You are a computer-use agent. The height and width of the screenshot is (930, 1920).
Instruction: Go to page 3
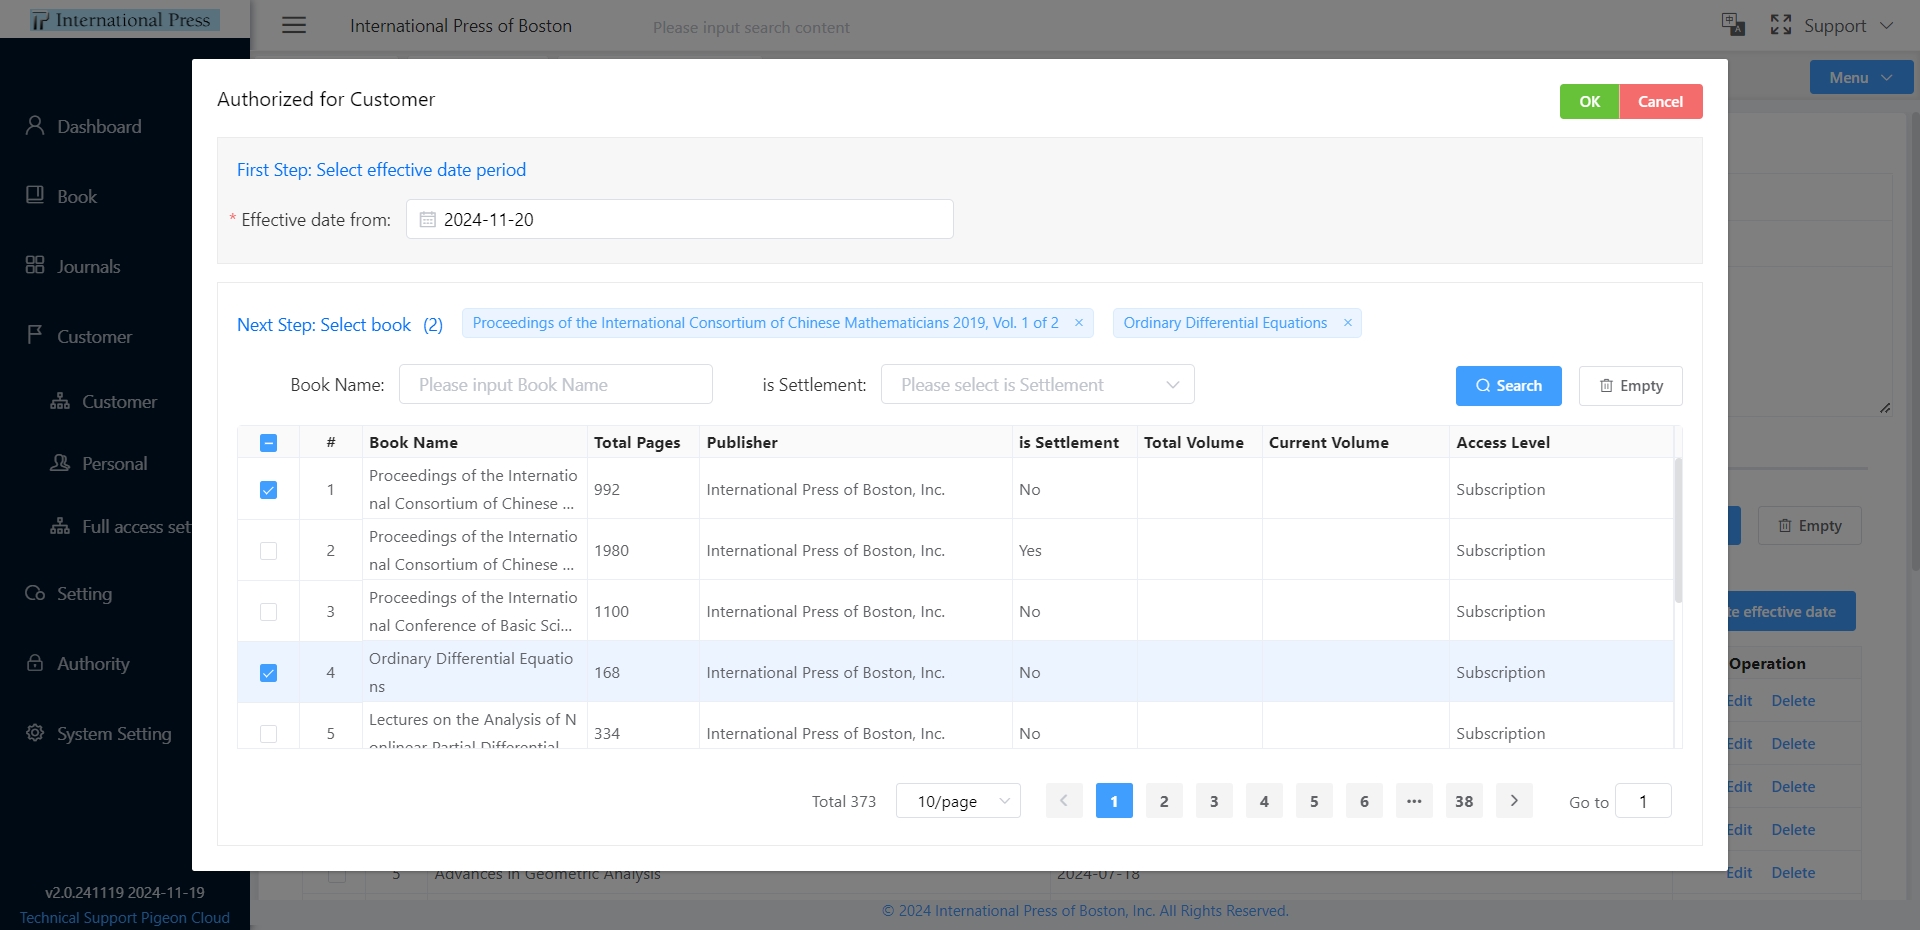pyautogui.click(x=1214, y=801)
